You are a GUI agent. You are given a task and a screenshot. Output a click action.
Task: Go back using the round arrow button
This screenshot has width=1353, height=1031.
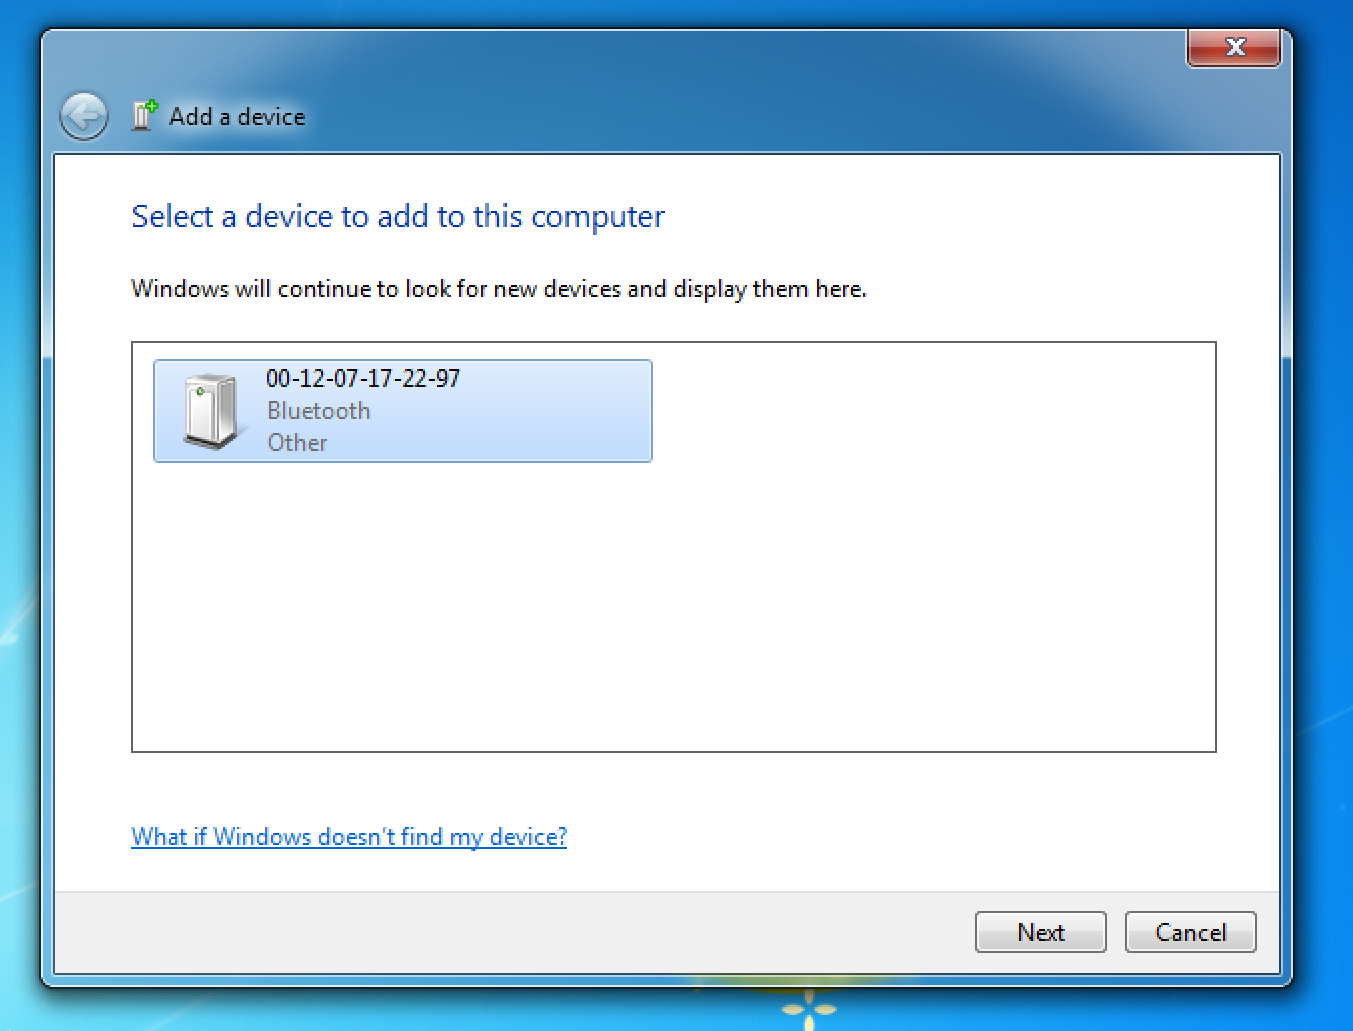(84, 116)
